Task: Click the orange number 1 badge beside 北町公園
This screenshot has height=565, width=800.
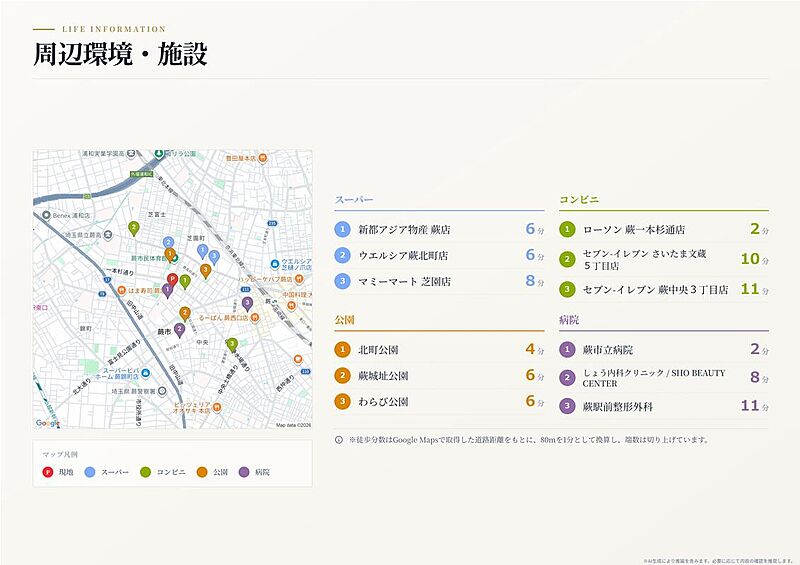Action: [x=342, y=350]
